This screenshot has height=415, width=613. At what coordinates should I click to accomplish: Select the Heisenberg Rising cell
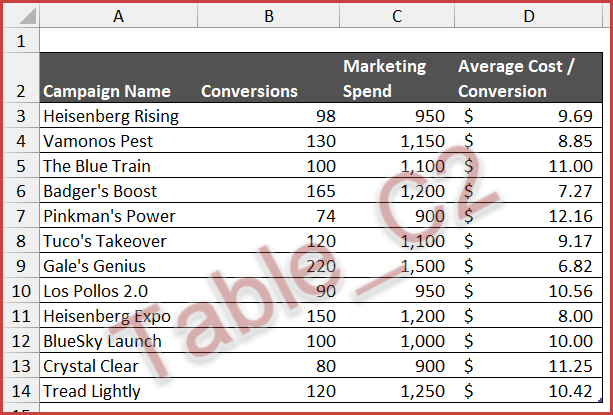pyautogui.click(x=111, y=116)
